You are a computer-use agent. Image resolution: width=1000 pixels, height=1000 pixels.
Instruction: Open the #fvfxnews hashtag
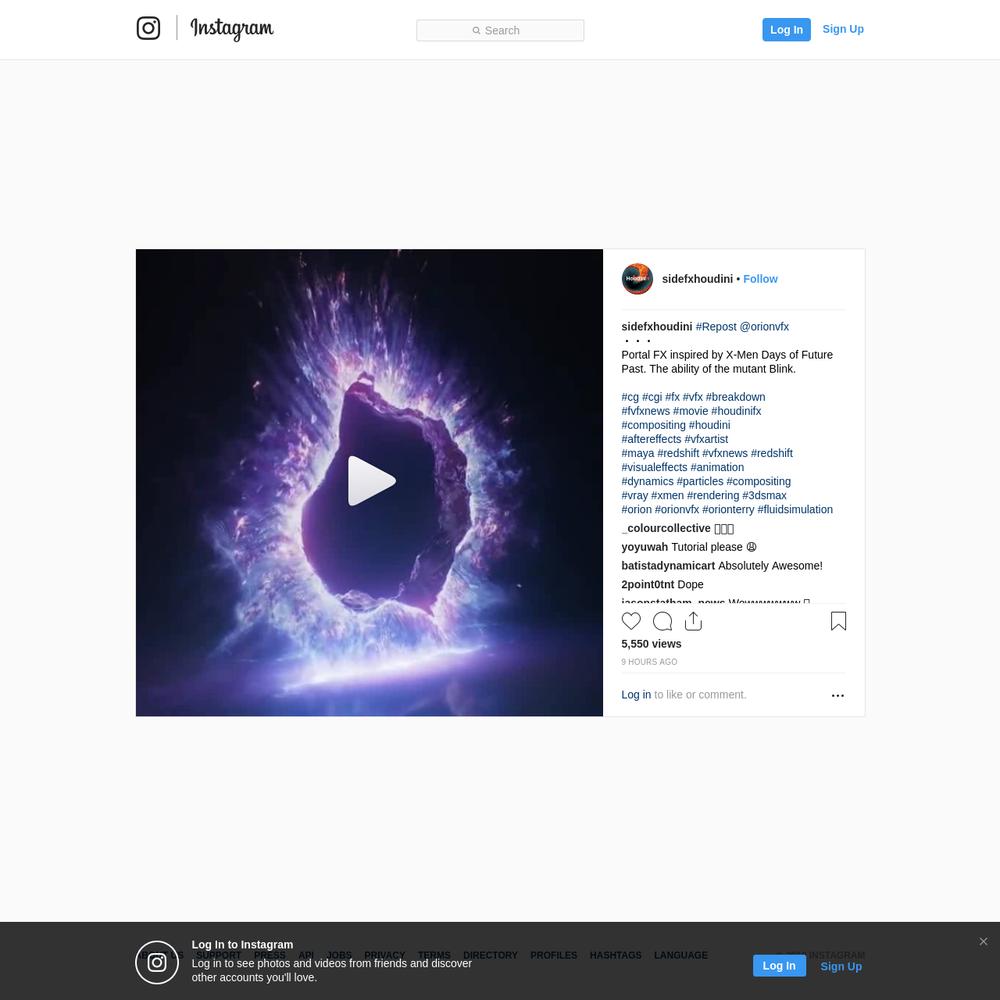[x=645, y=411]
